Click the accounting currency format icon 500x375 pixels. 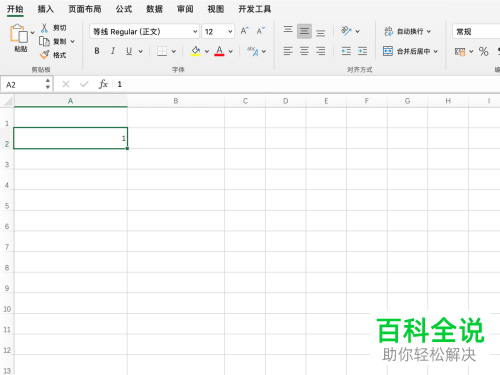pyautogui.click(x=460, y=52)
